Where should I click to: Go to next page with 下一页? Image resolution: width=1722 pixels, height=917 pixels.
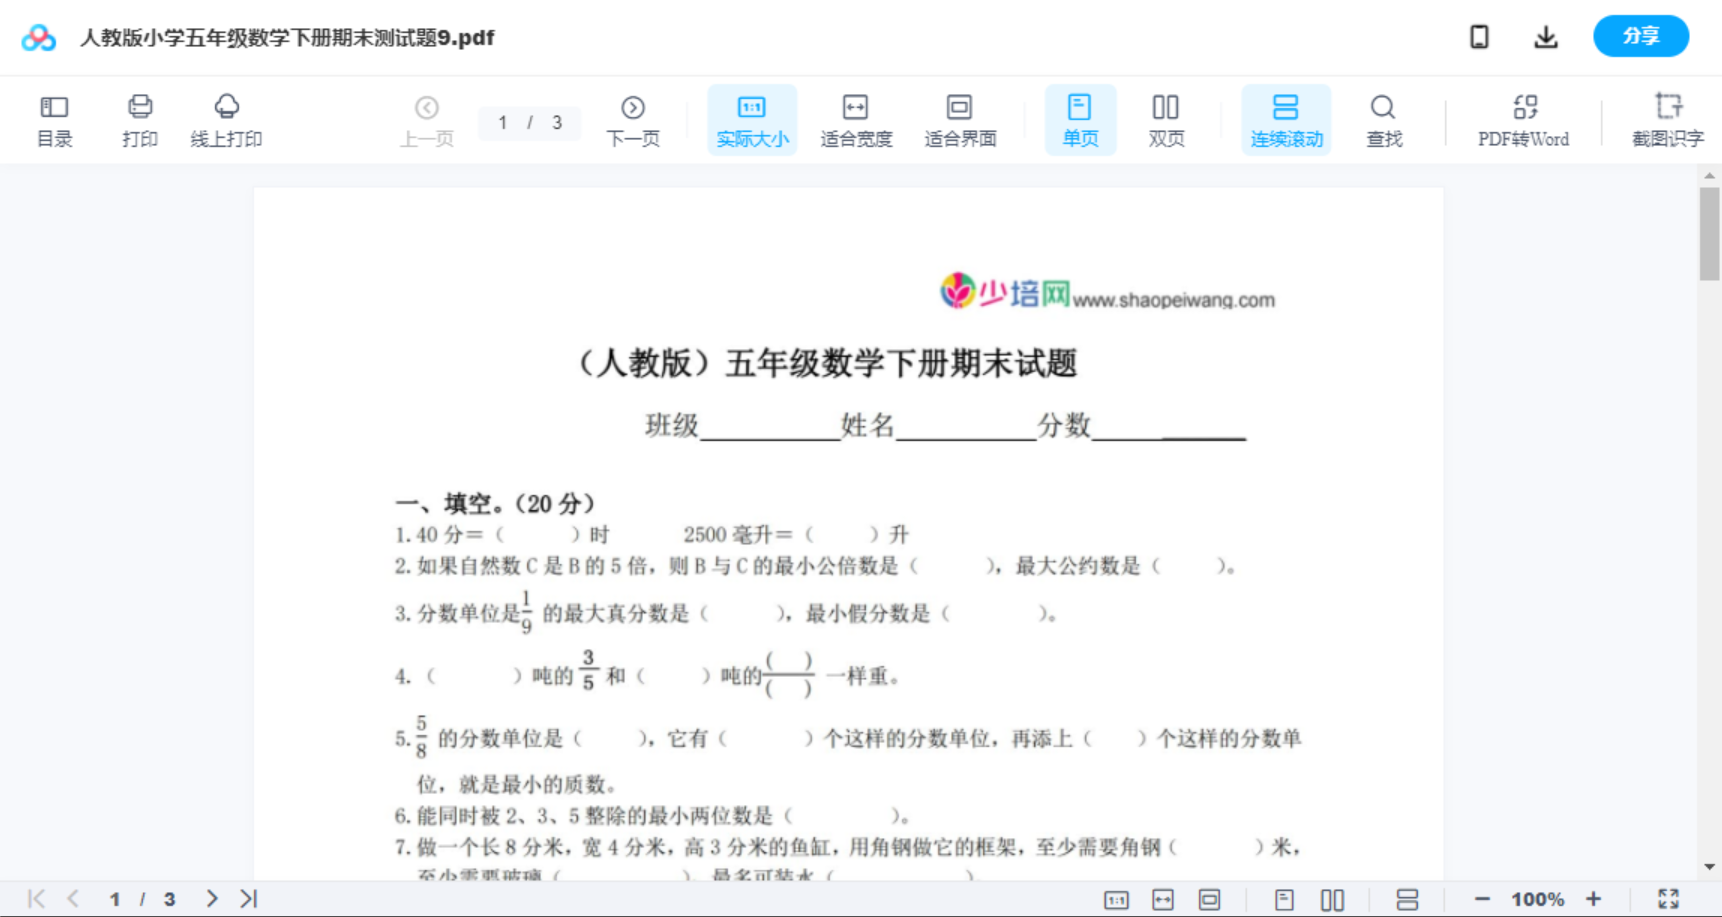[x=633, y=119]
